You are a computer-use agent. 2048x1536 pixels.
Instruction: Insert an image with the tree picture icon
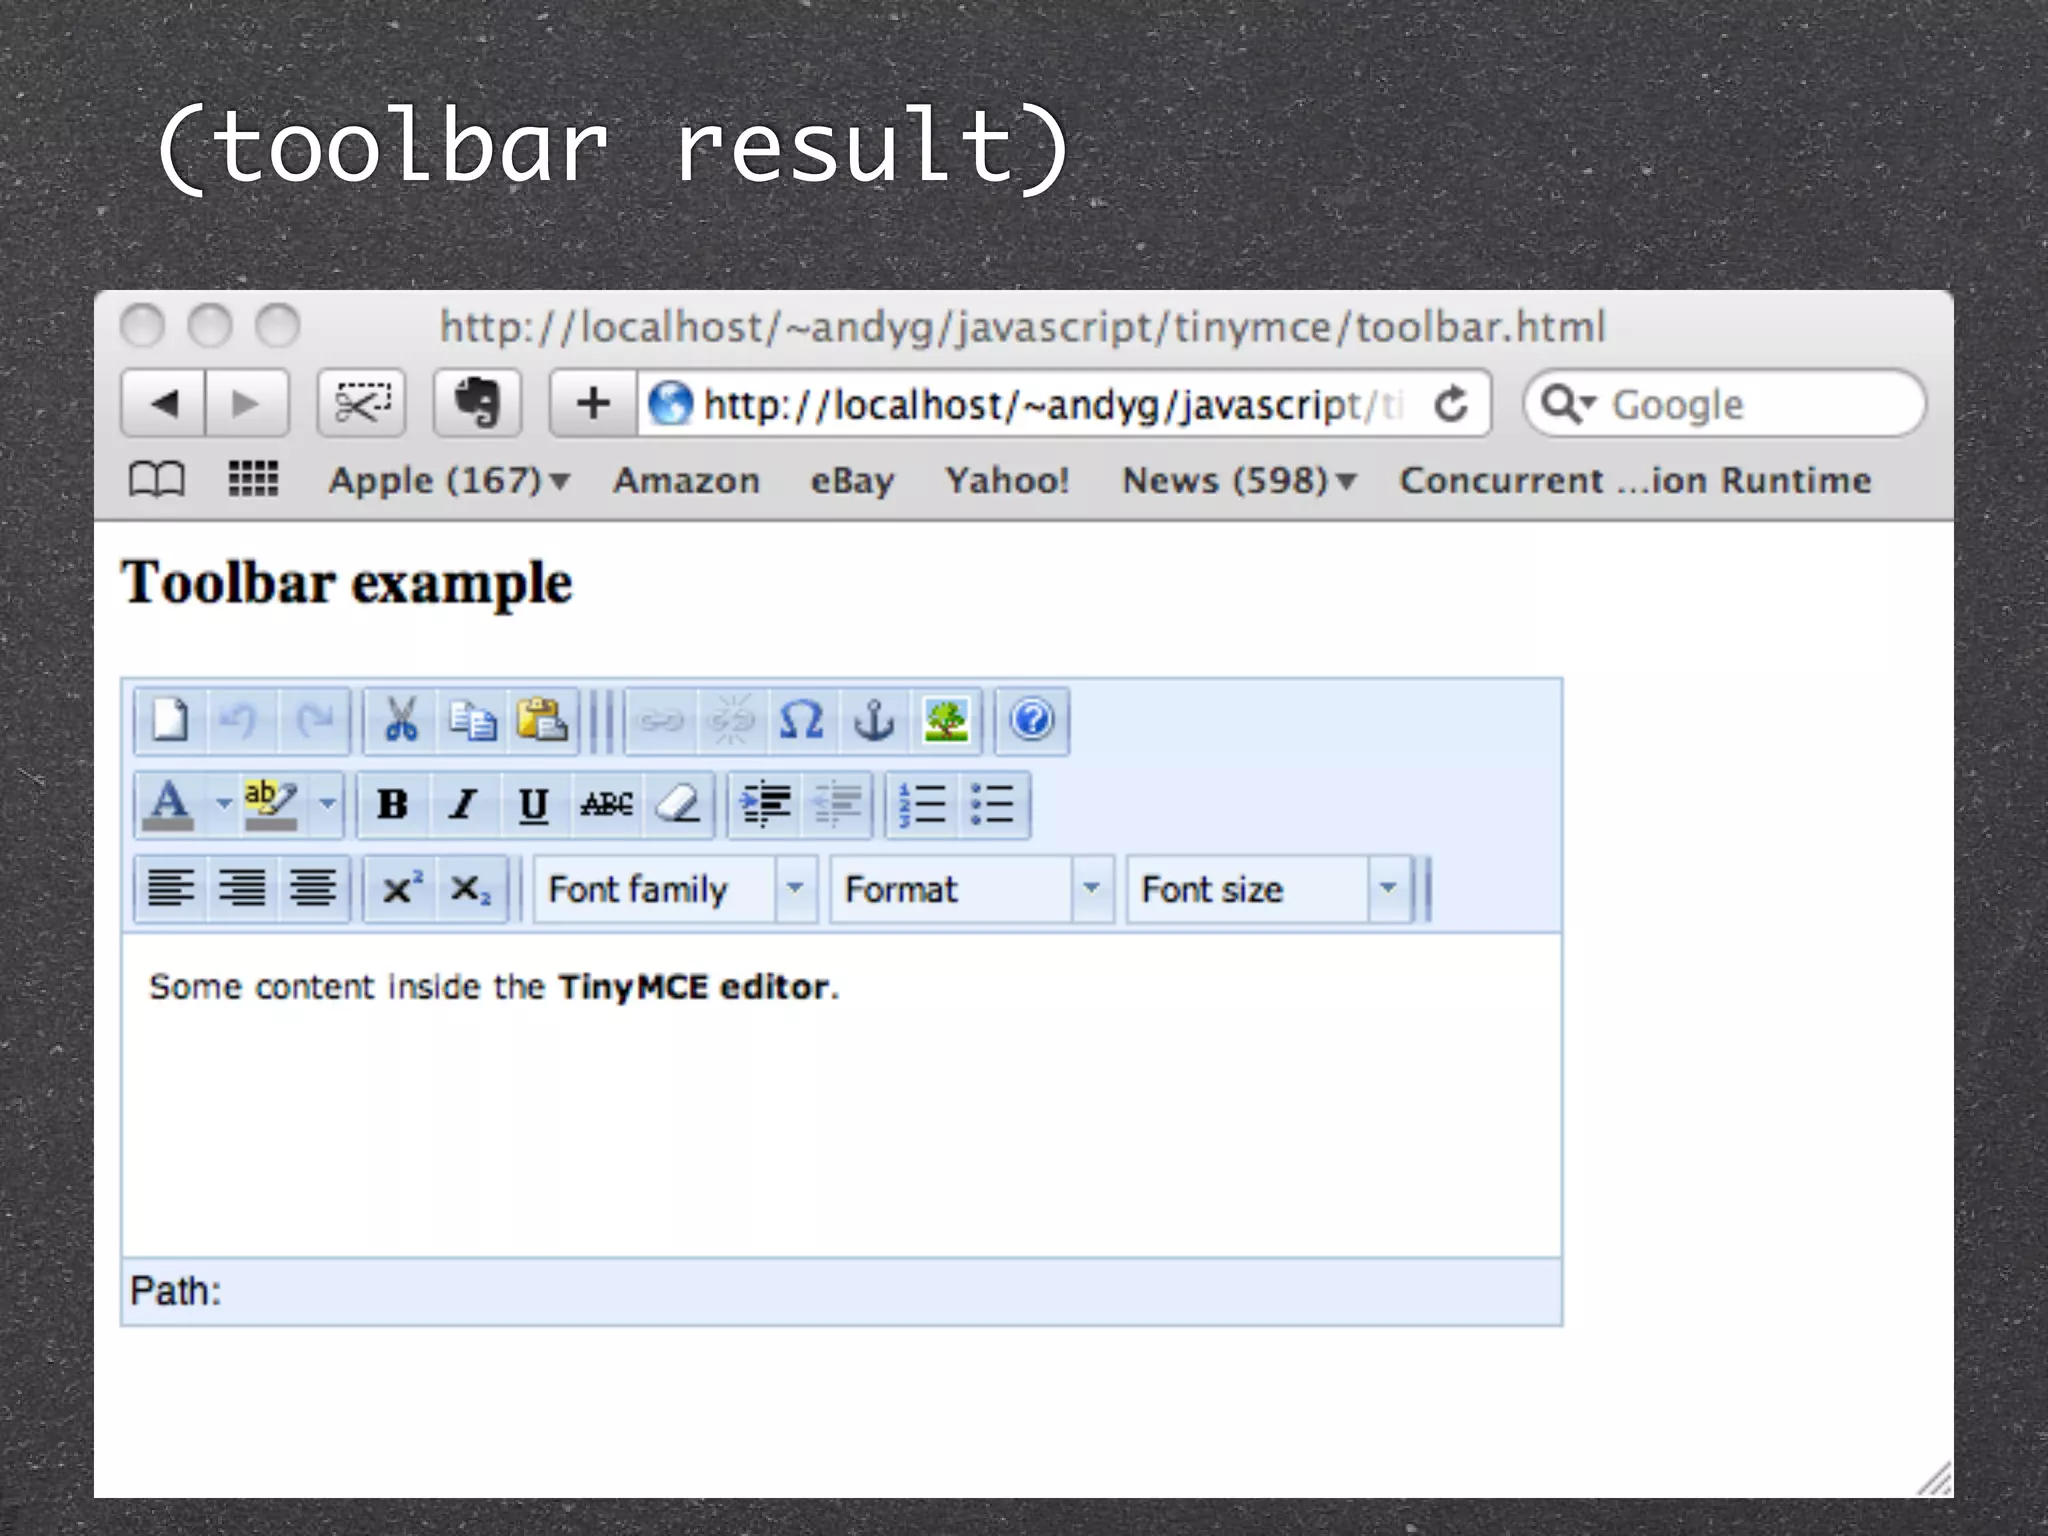tap(946, 721)
